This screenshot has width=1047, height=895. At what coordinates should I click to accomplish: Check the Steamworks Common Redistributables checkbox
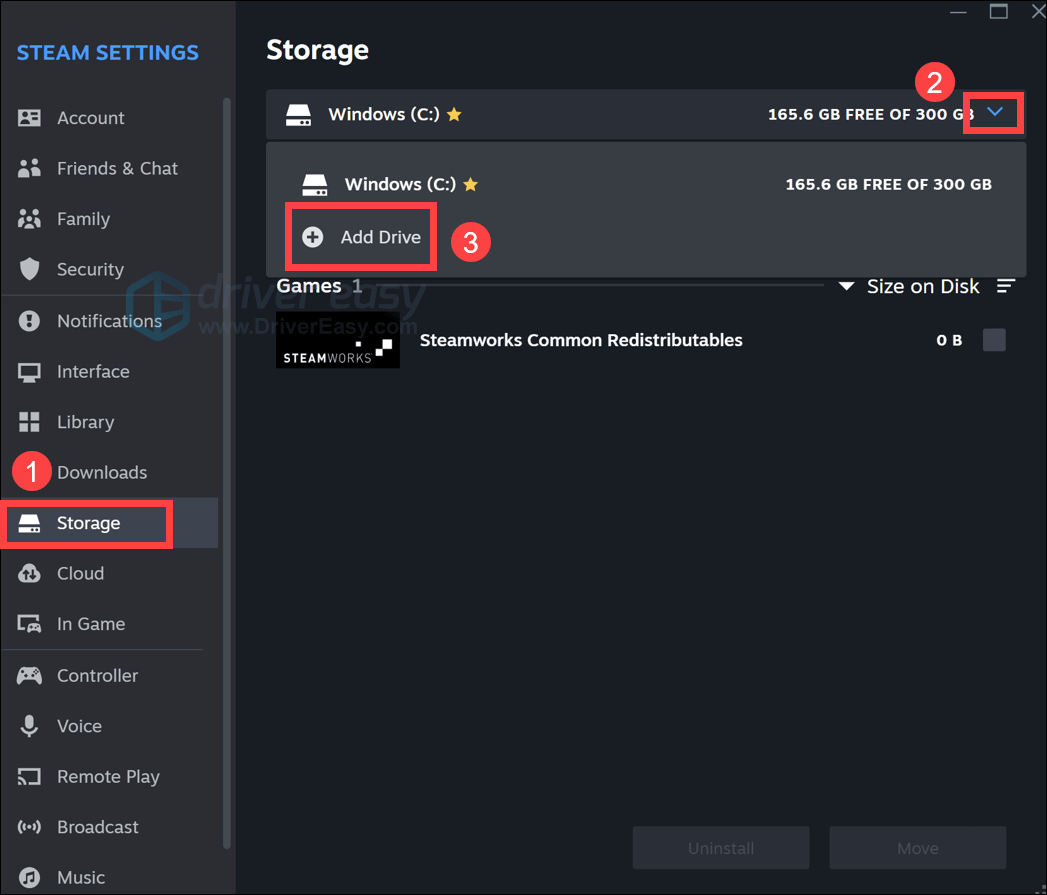coord(994,340)
